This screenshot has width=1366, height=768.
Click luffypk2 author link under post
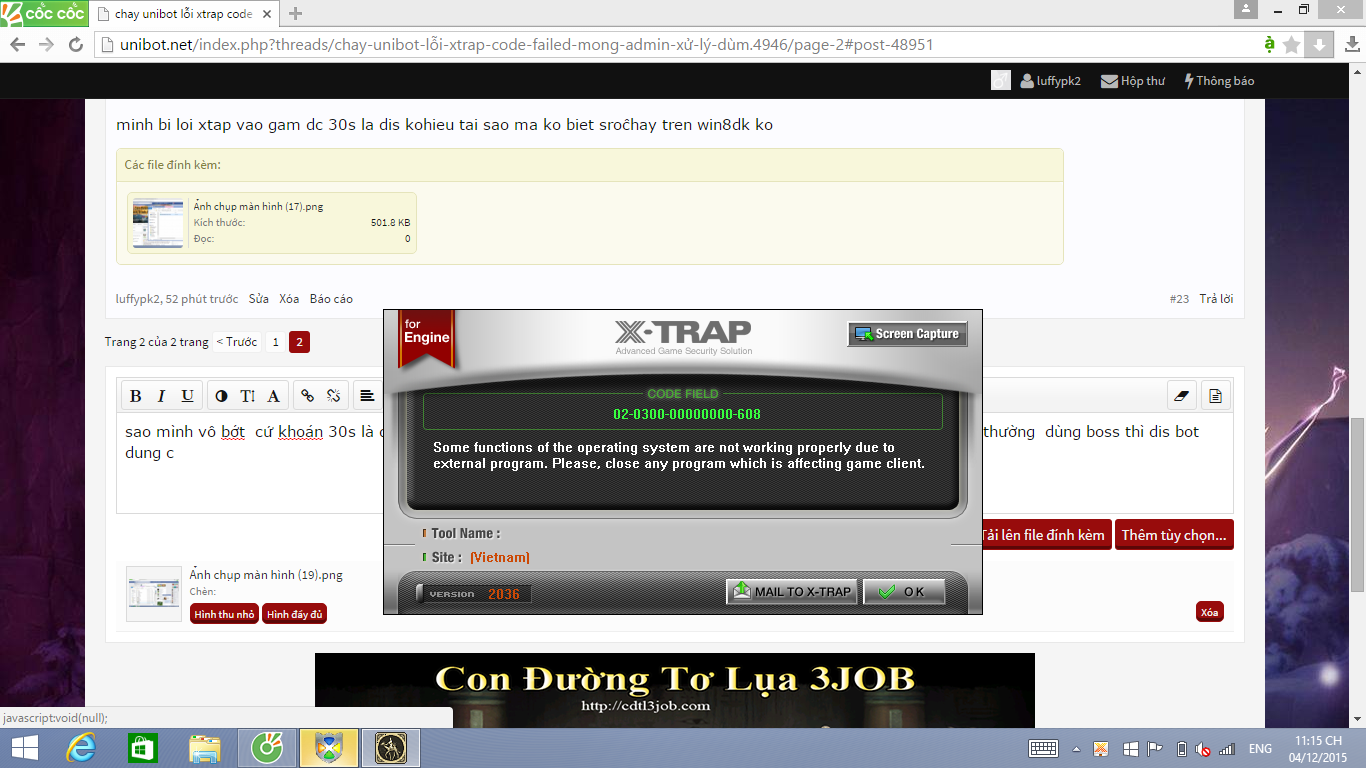[138, 299]
